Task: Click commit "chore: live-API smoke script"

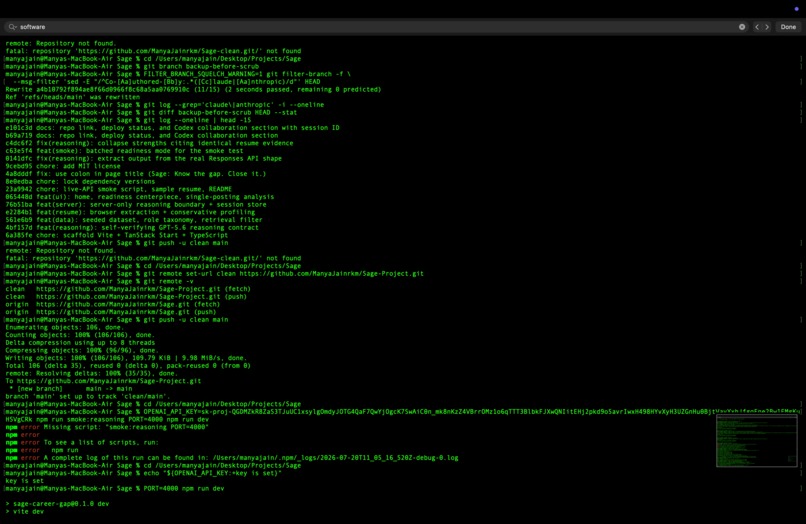Action: 118,189
